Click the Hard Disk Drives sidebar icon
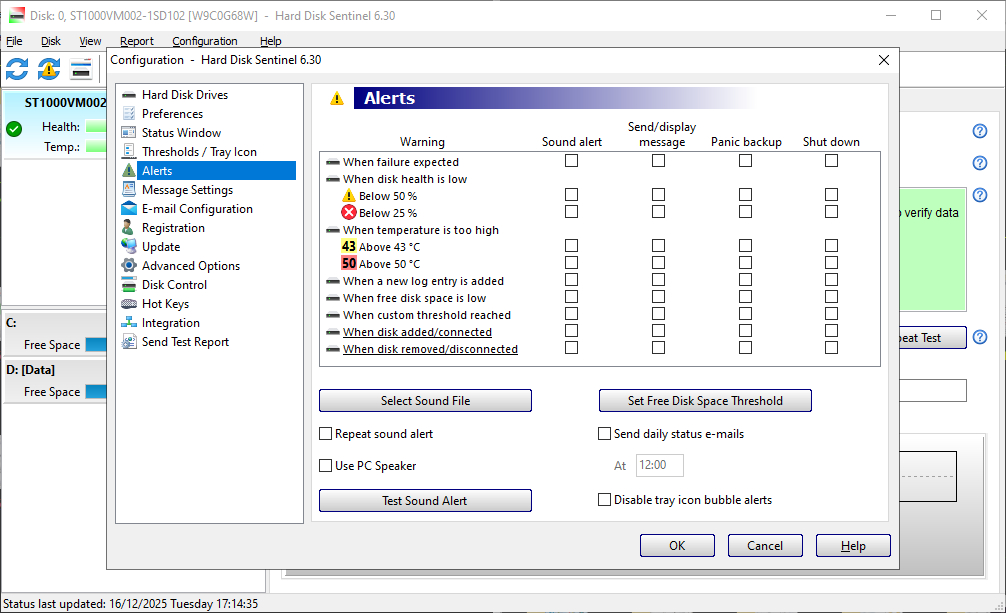The width and height of the screenshot is (1006, 613). (x=129, y=95)
